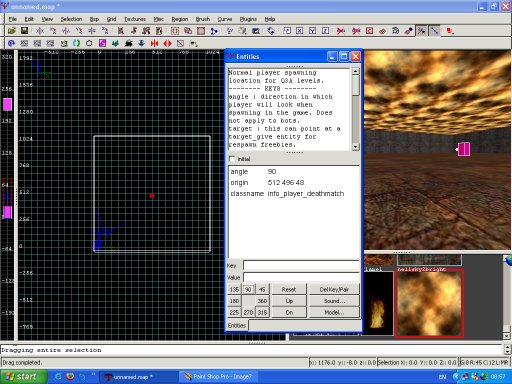Screen dimensions: 512x384
Task: Click the Select Complete Tall icon
Action: (x=121, y=31)
